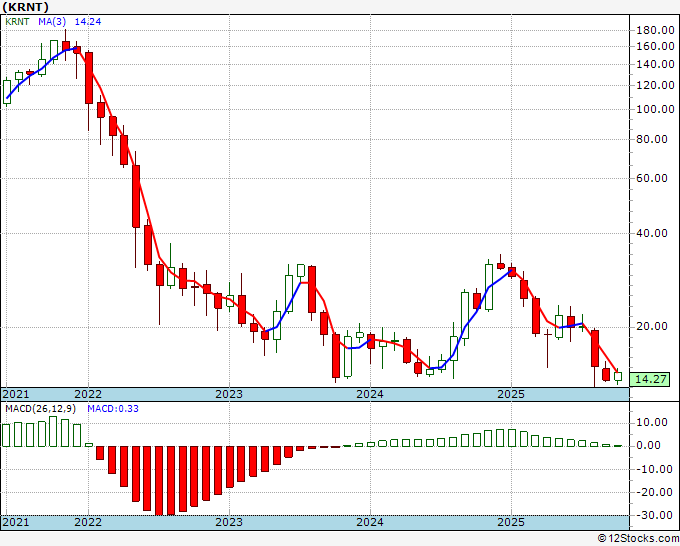Click the MACD(26,12,9) indicator label
680x546 pixels.
[40, 409]
